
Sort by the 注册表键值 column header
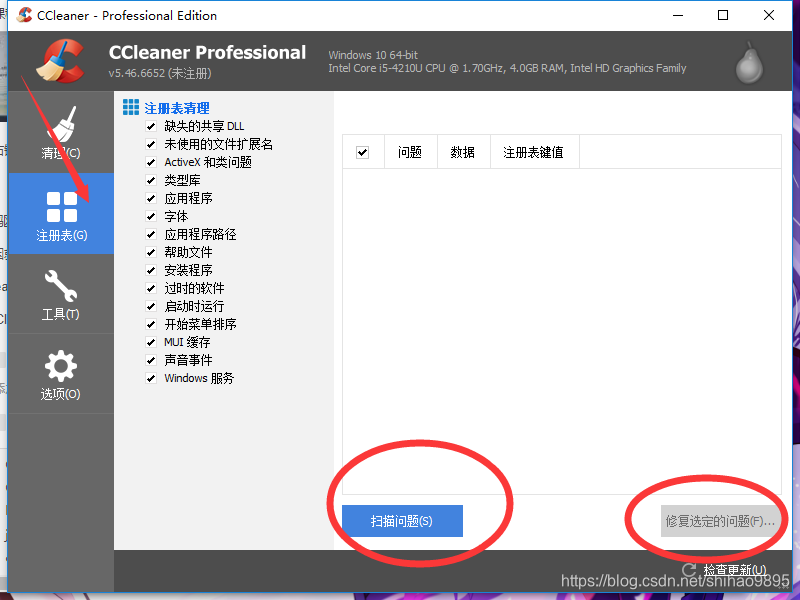[534, 152]
